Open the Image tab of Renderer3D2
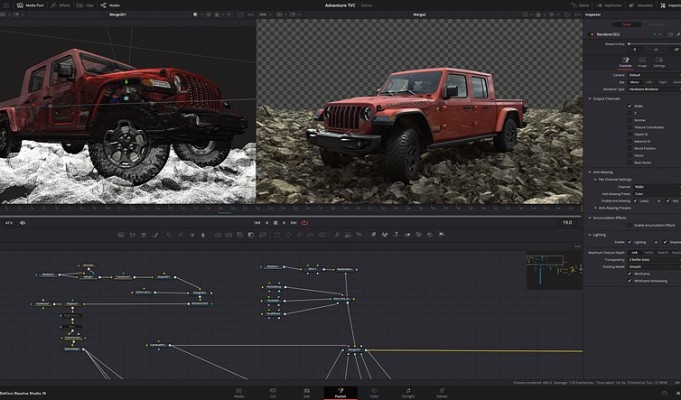The height and width of the screenshot is (400, 681). point(642,62)
